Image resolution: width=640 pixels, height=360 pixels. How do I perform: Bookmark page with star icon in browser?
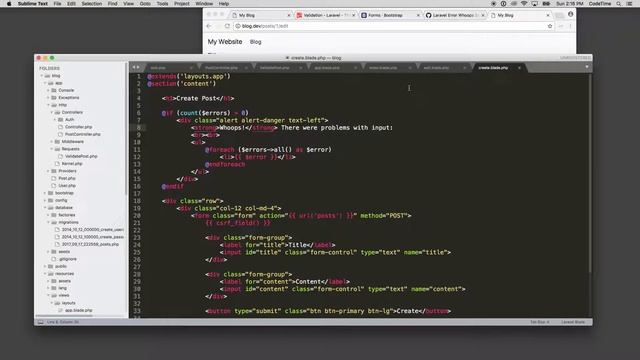click(x=550, y=26)
